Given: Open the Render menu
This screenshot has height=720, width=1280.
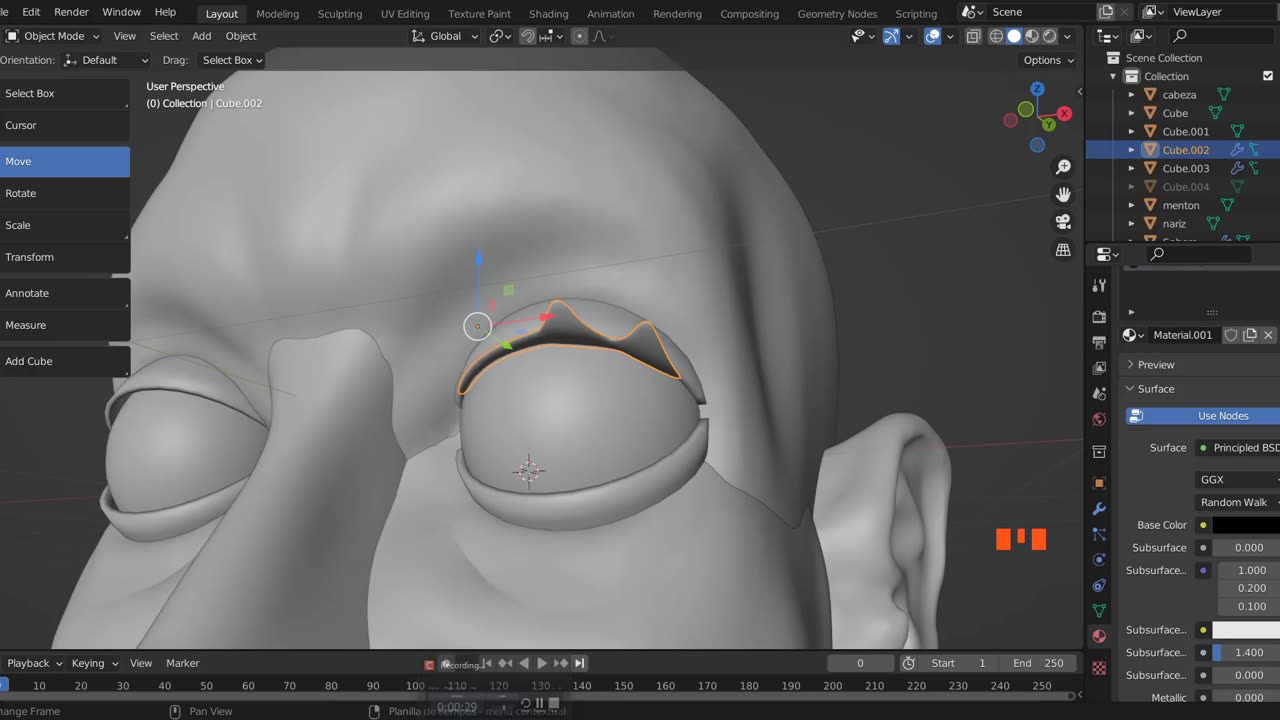Looking at the screenshot, I should [x=71, y=12].
